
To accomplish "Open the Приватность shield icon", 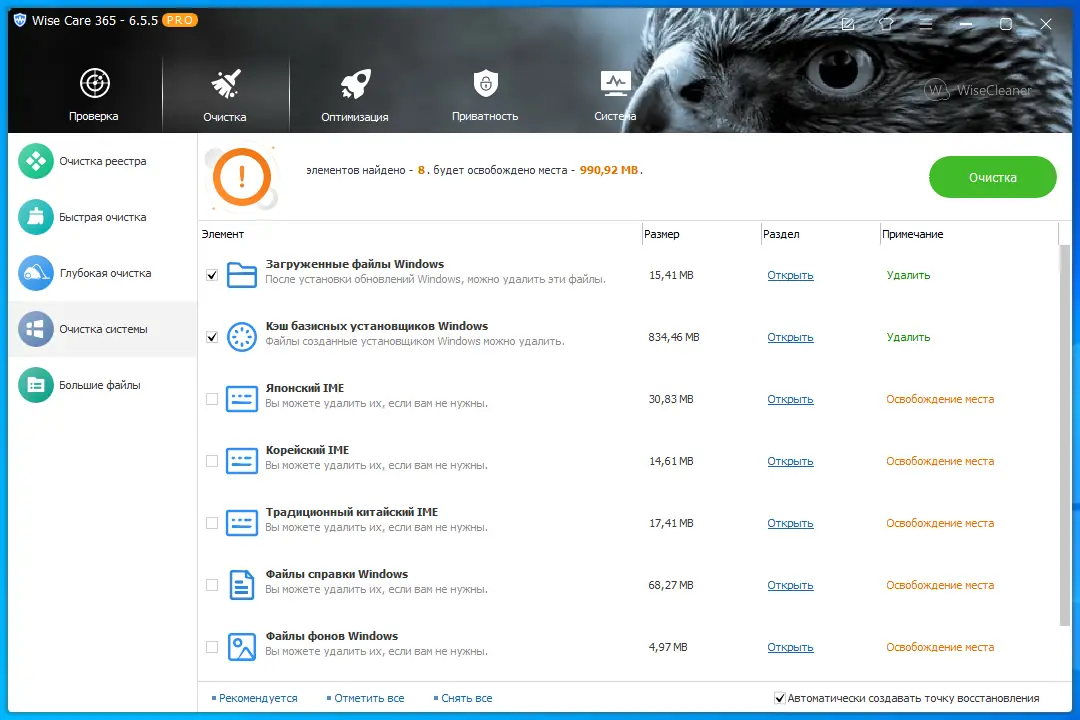I will [486, 83].
